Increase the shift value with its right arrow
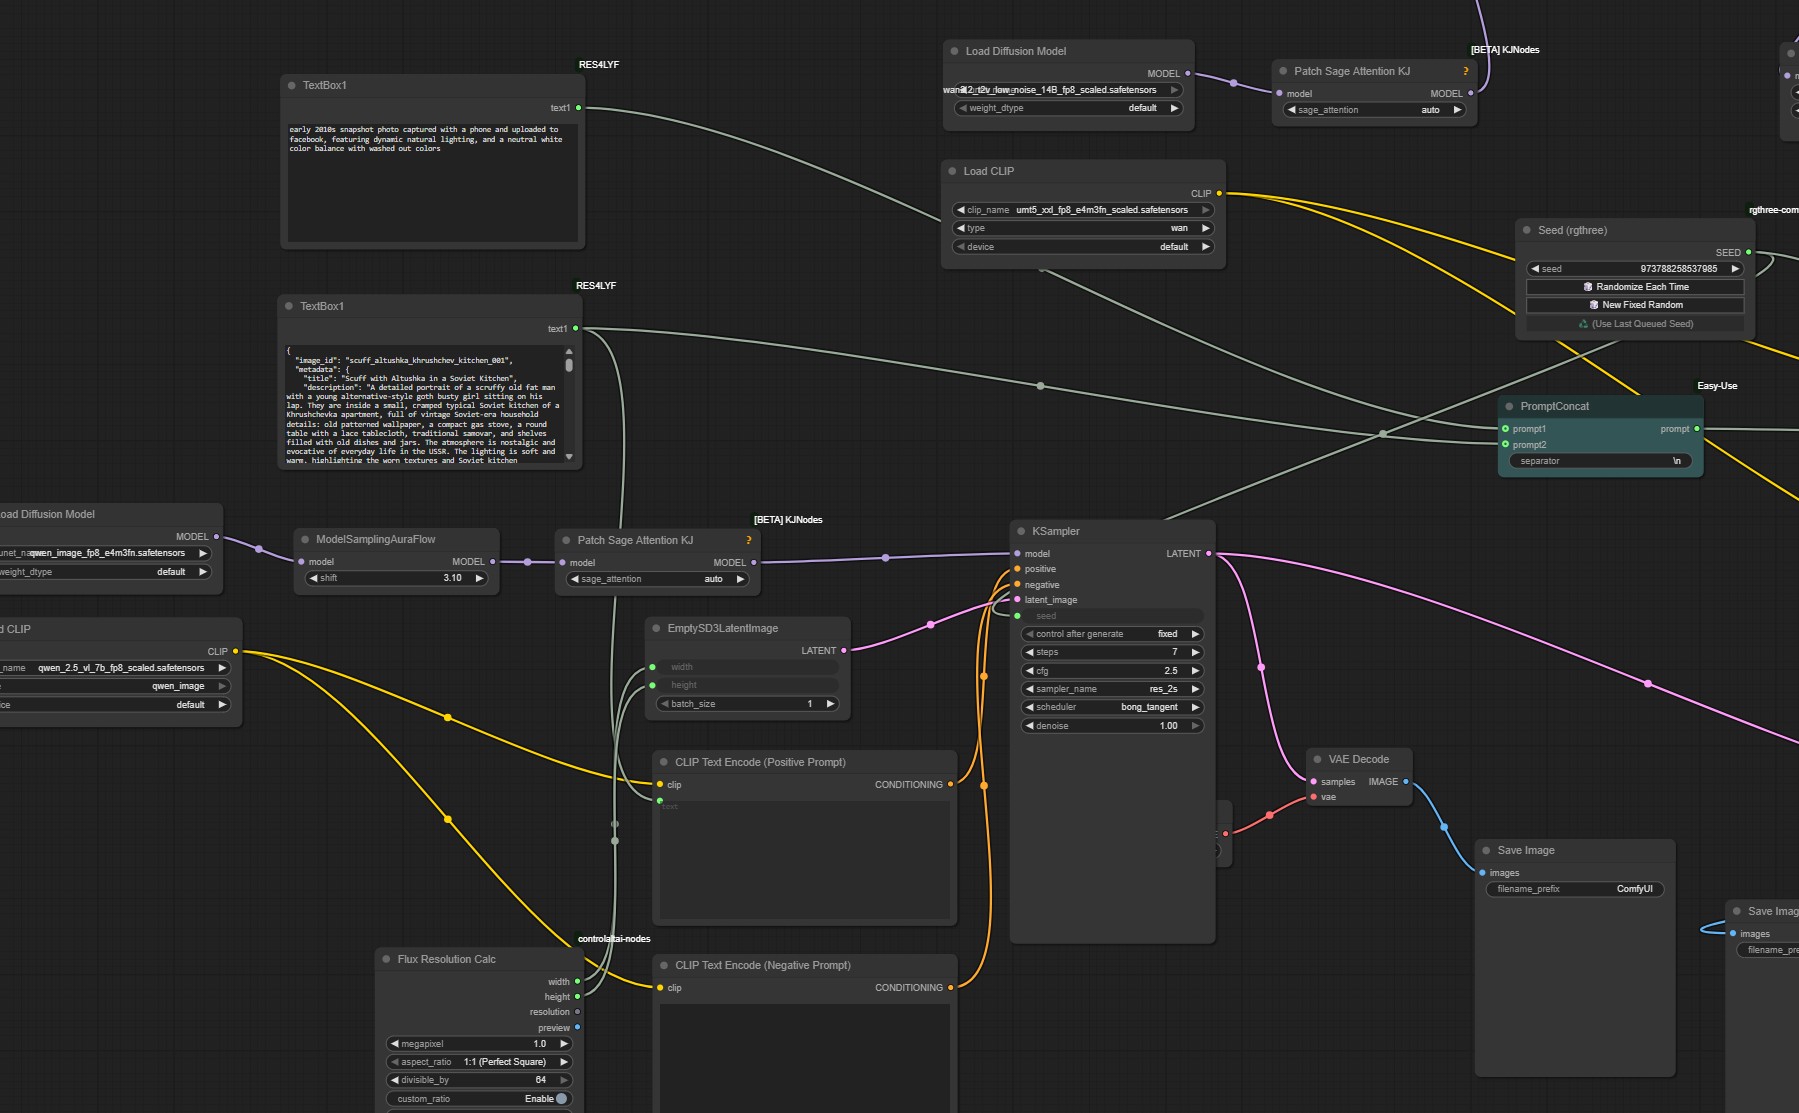The image size is (1799, 1113). click(x=480, y=578)
